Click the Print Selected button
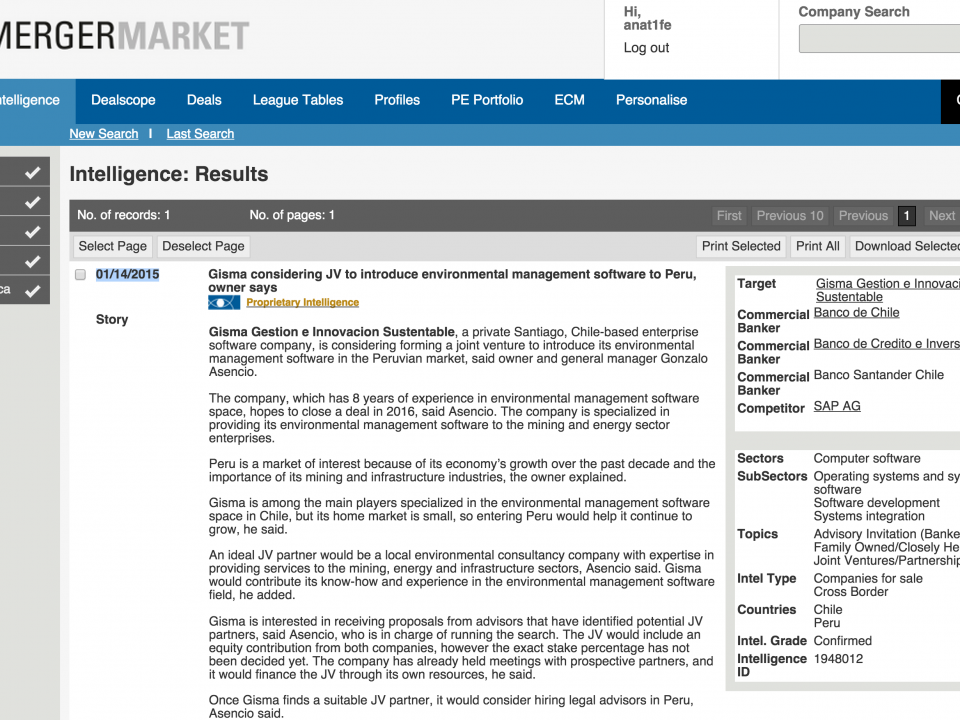This screenshot has height=720, width=960. pos(741,246)
